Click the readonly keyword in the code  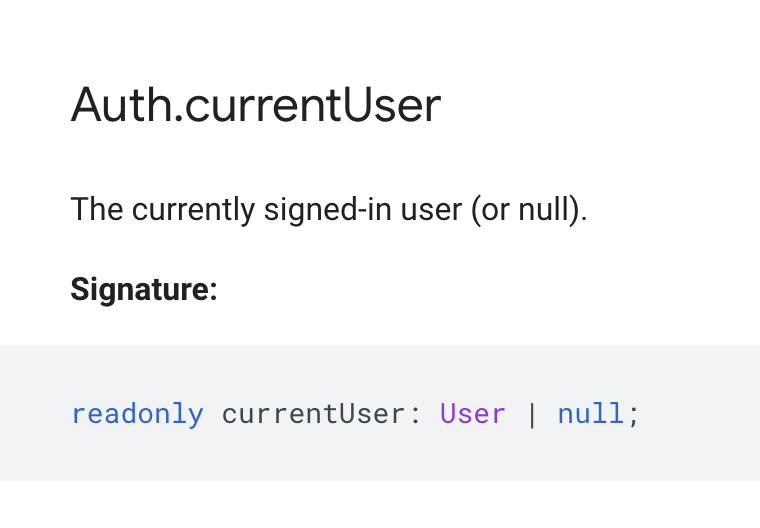[x=138, y=415]
